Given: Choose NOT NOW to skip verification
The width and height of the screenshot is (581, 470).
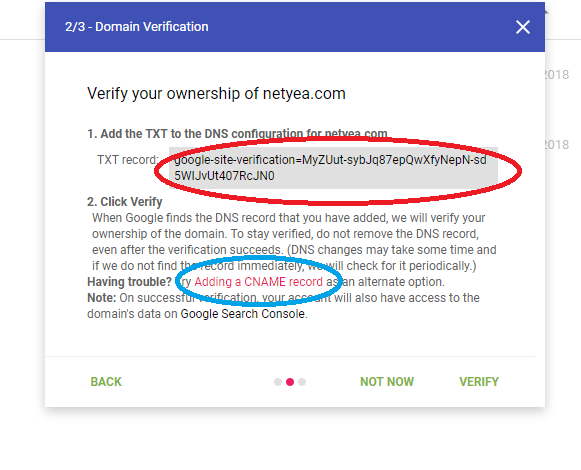Looking at the screenshot, I should tap(387, 381).
